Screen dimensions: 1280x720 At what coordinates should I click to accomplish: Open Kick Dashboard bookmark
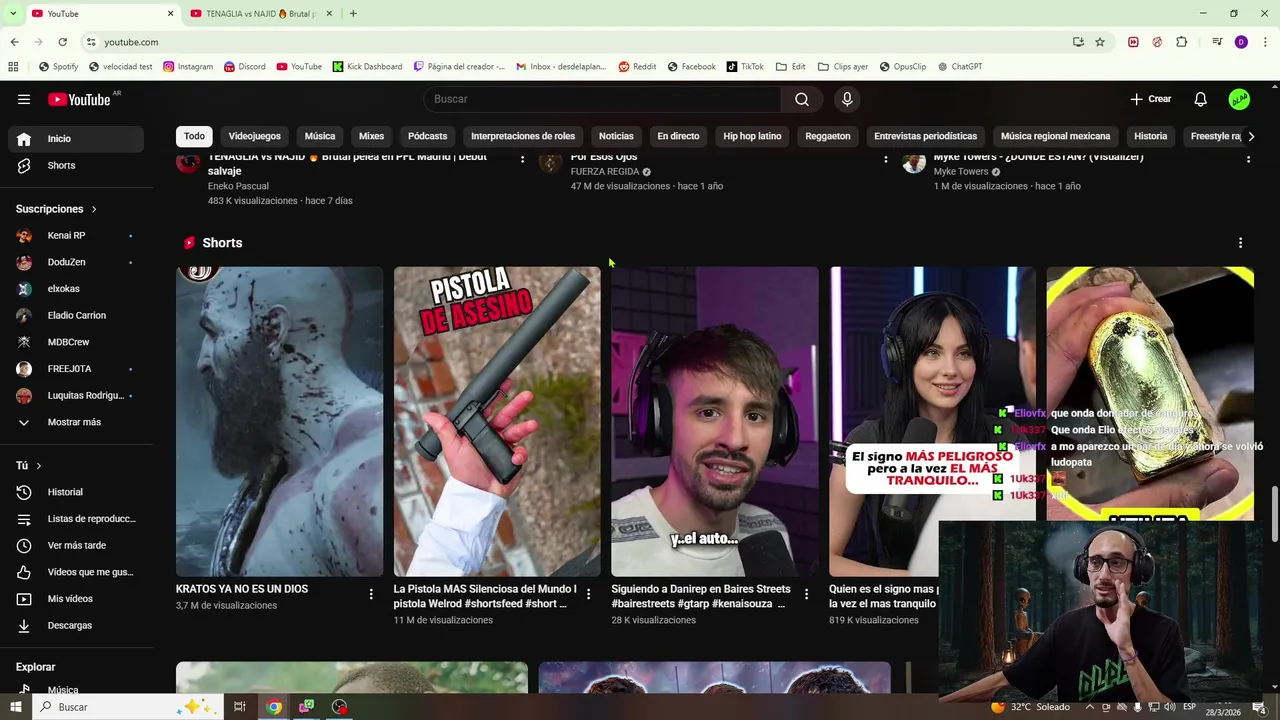(367, 67)
